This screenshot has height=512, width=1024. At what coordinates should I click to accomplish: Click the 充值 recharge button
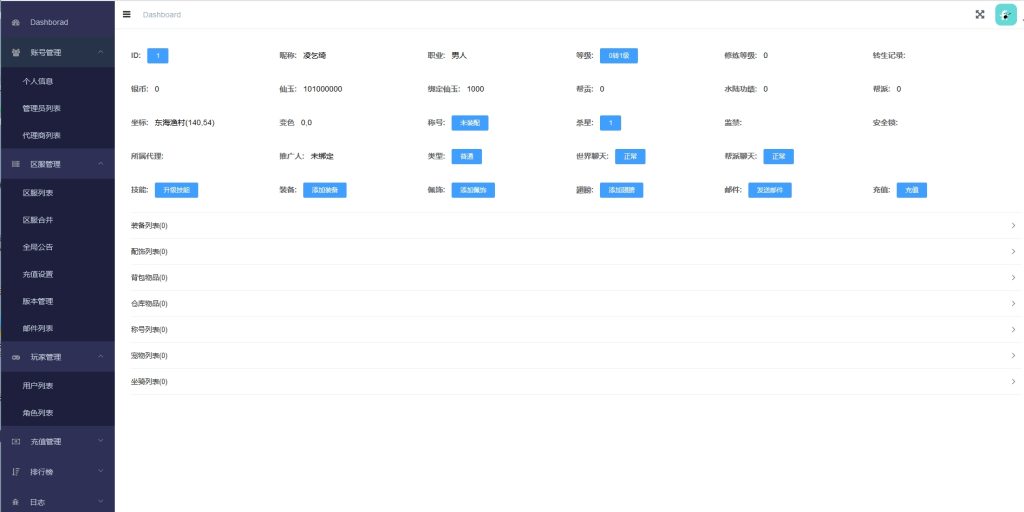point(911,189)
